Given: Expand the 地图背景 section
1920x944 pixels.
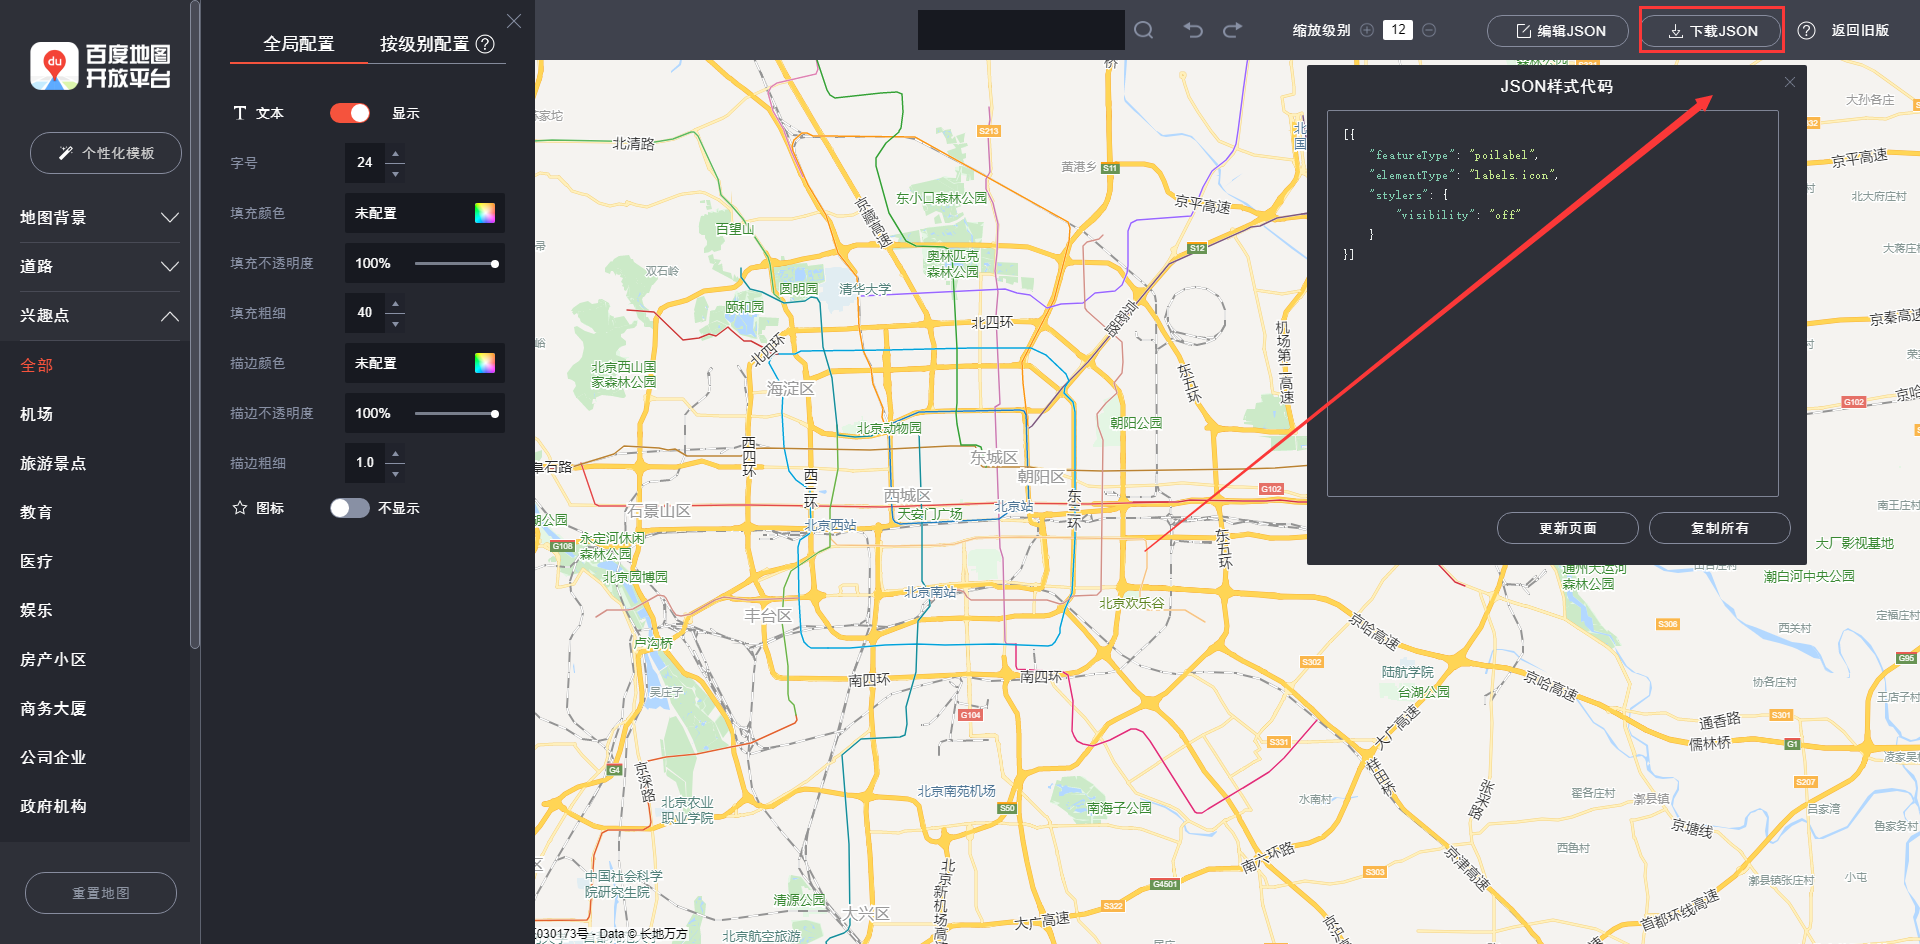Looking at the screenshot, I should pyautogui.click(x=100, y=217).
